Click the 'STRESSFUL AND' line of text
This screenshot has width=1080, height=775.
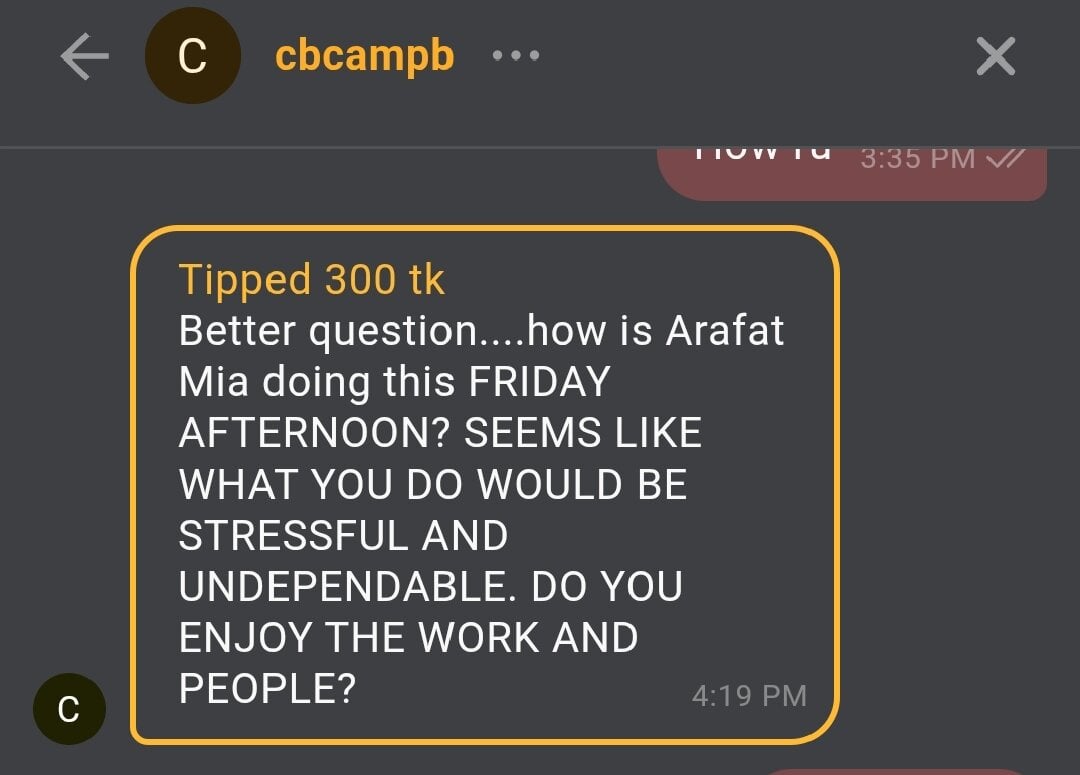click(x=343, y=536)
